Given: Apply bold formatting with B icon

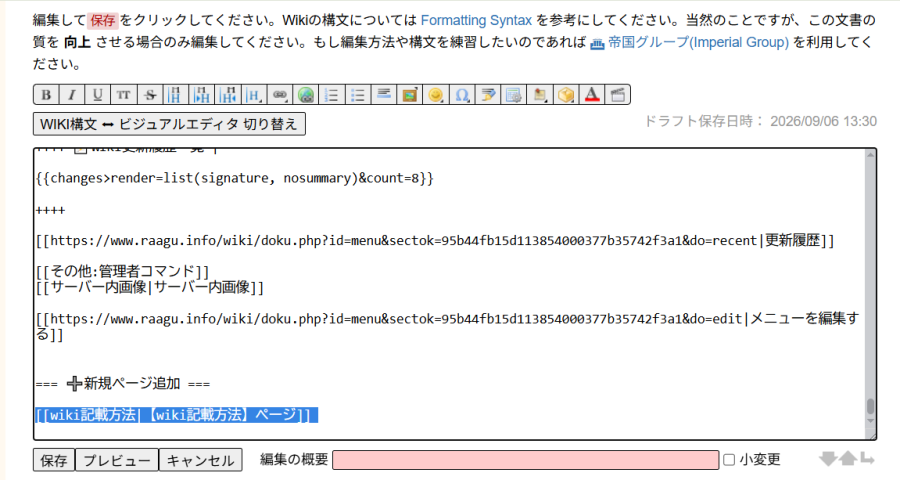Looking at the screenshot, I should (46, 95).
